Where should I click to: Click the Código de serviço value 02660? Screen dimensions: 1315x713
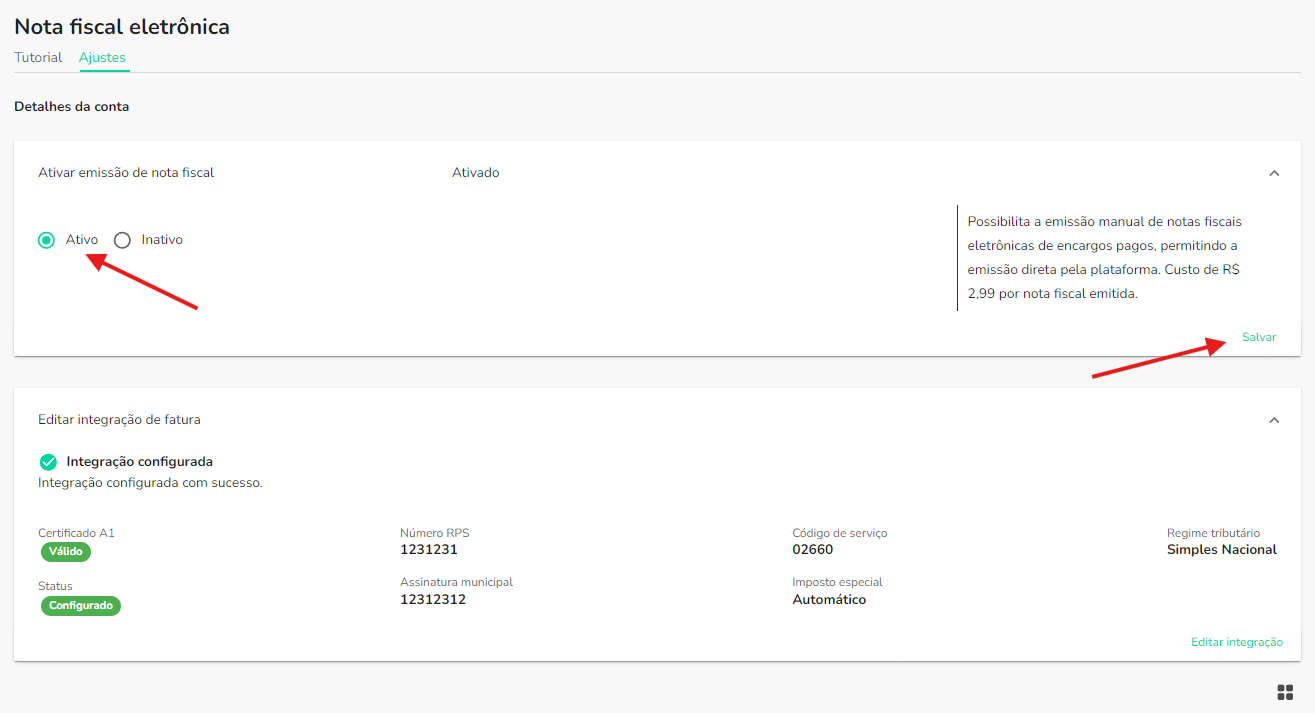coord(812,549)
